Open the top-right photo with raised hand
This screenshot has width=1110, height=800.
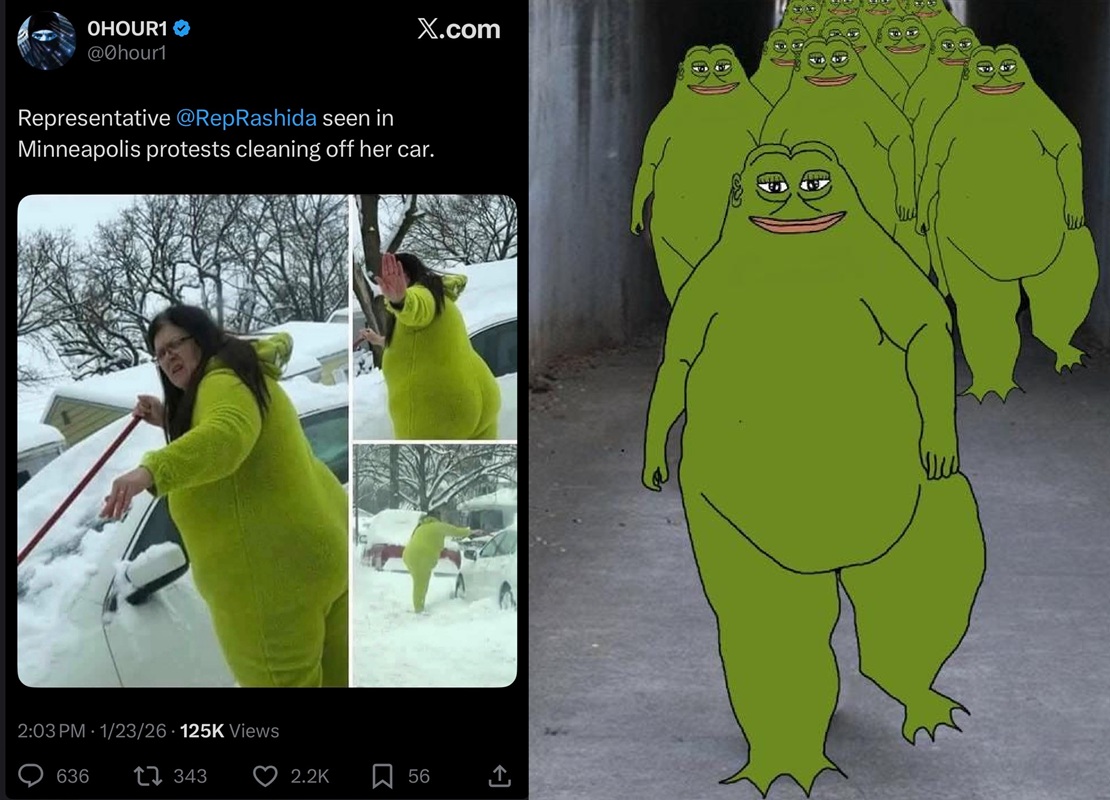435,317
